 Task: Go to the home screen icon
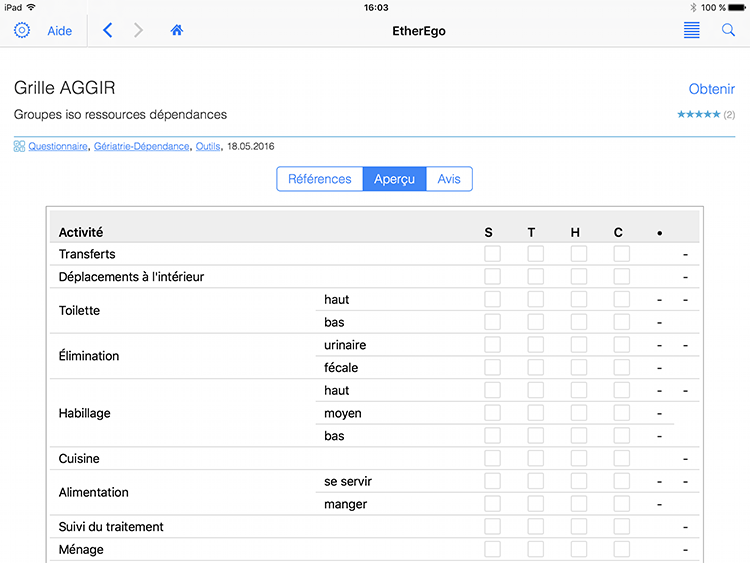tap(177, 31)
